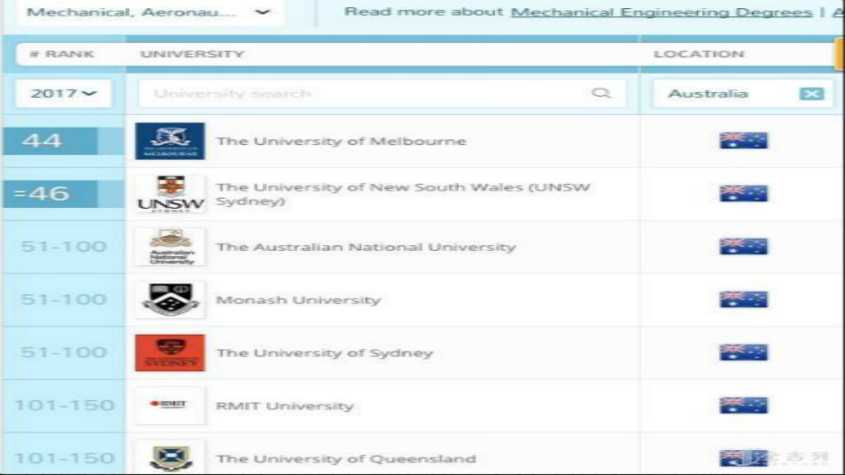
Task: Open the UNSW Sydney logo
Action: pyautogui.click(x=170, y=194)
